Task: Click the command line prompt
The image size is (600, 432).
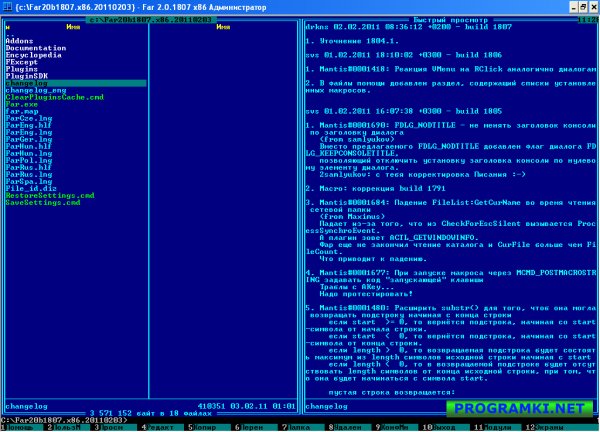Action: point(64,420)
